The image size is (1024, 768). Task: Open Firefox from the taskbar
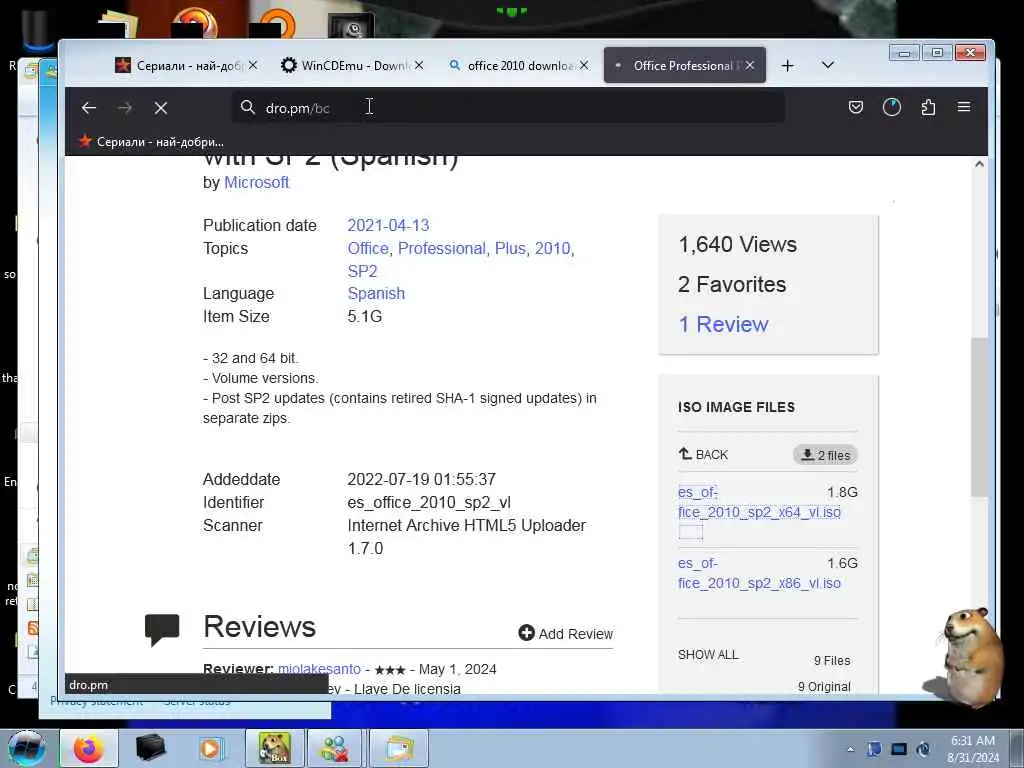click(89, 748)
